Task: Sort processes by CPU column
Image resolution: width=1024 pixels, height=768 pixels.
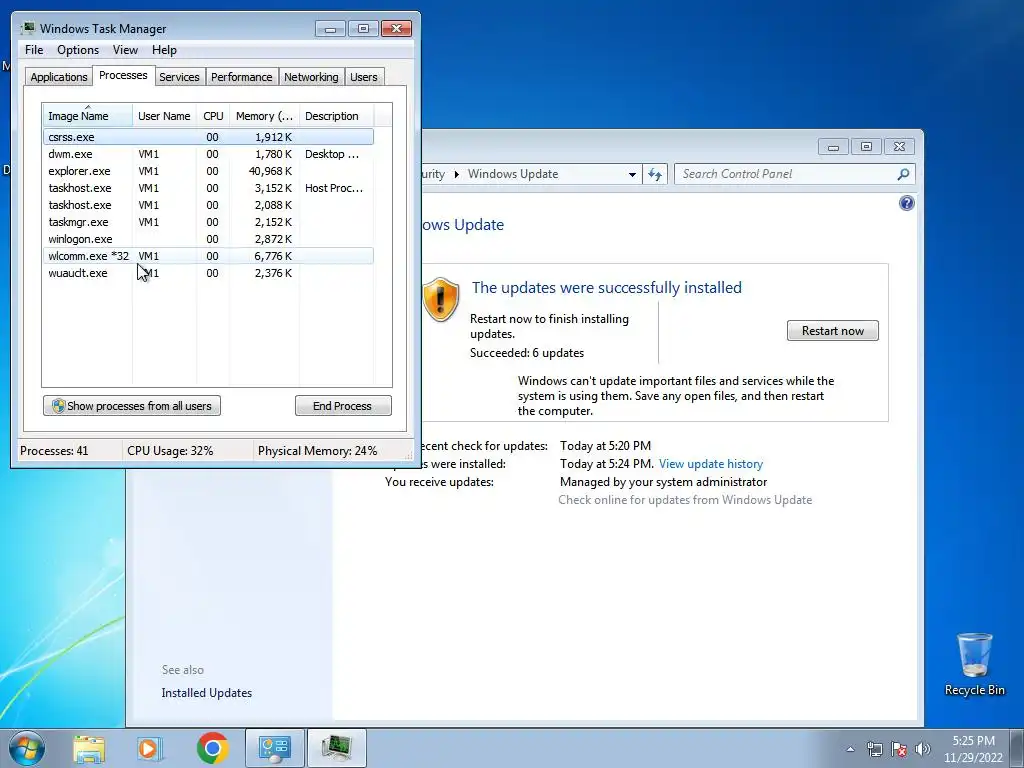Action: 213,116
